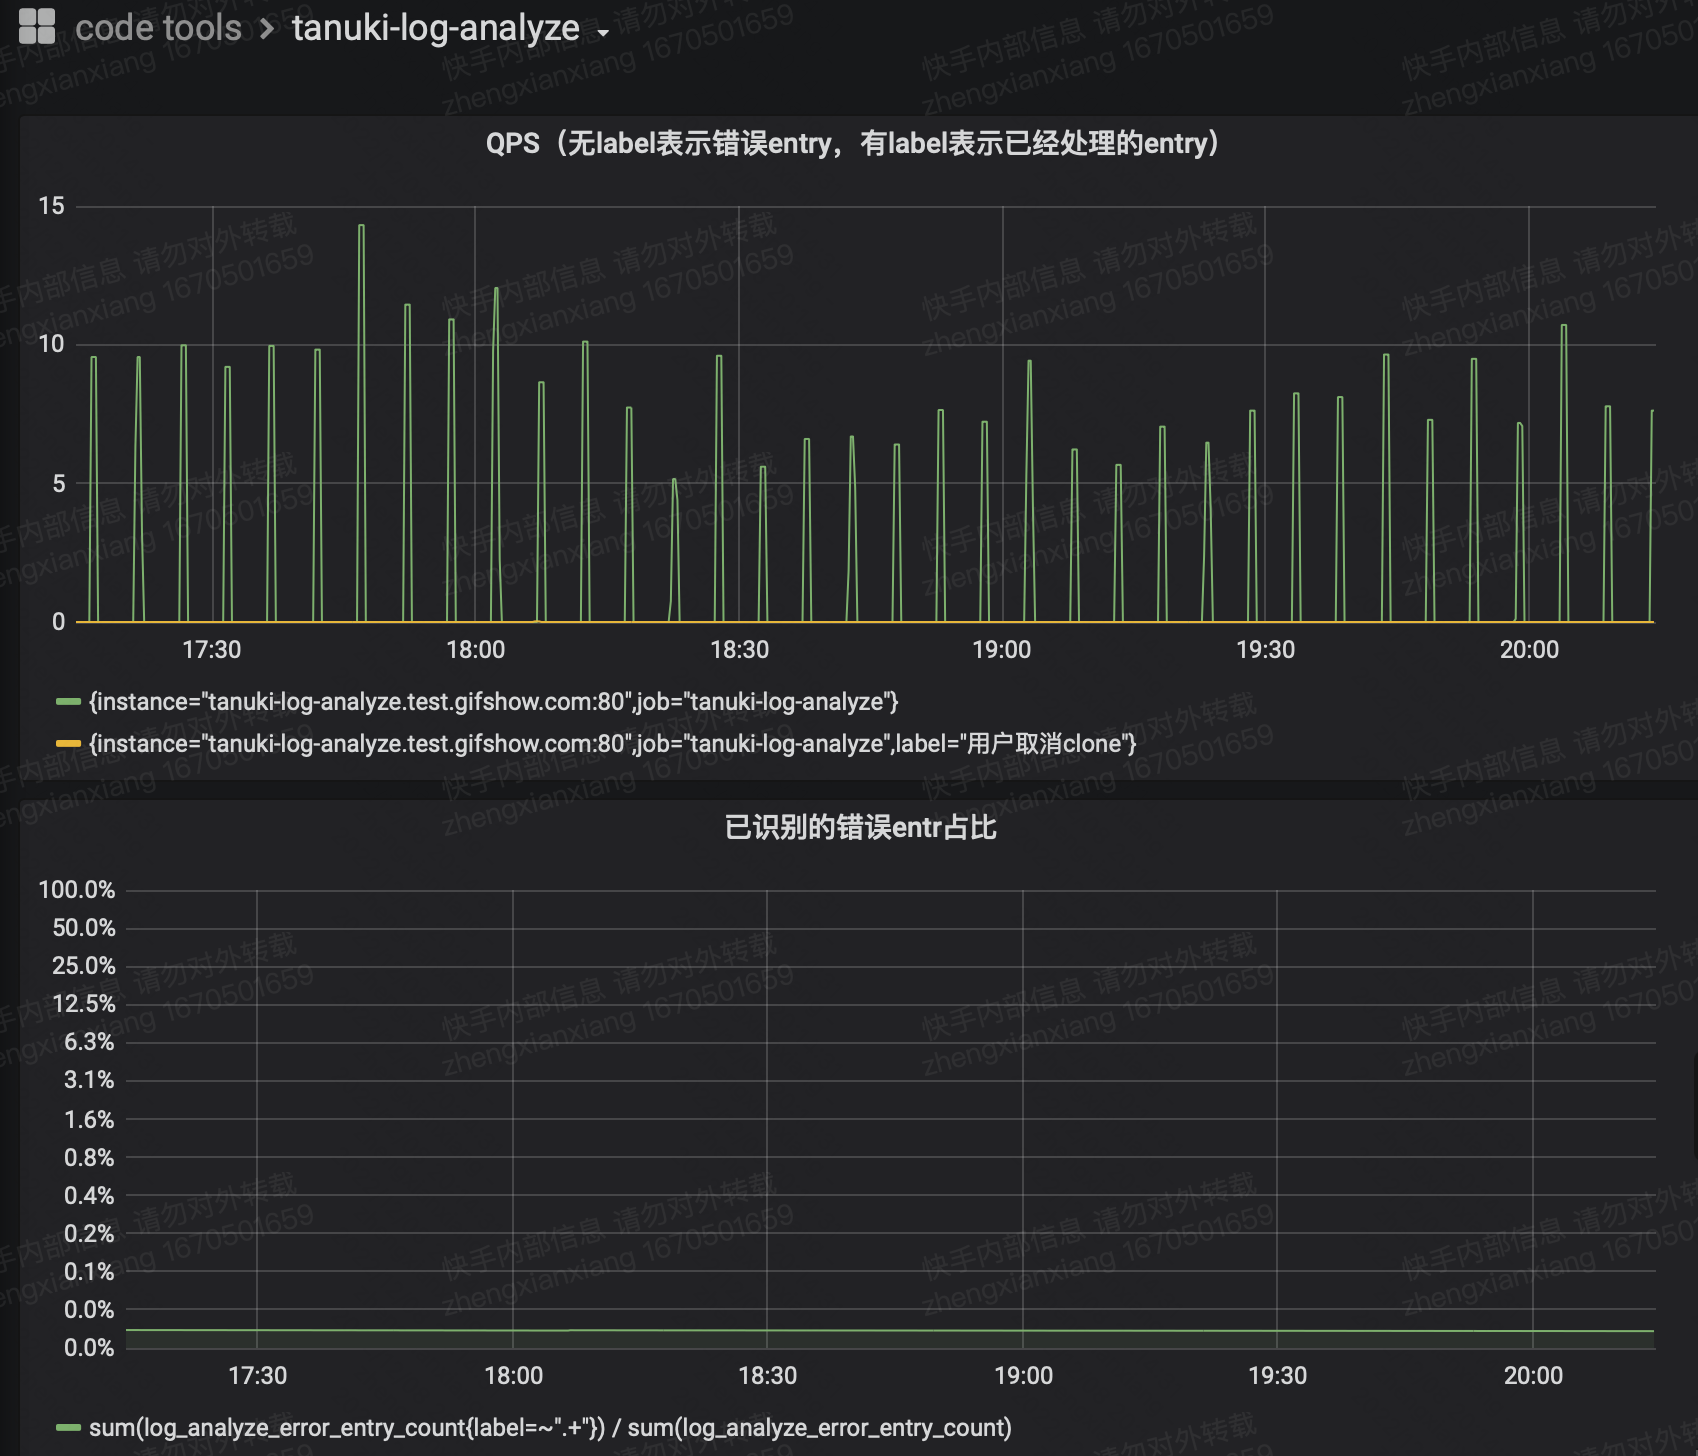Click the 19:30 label on QPS x-axis
The image size is (1698, 1456).
pos(1265,650)
